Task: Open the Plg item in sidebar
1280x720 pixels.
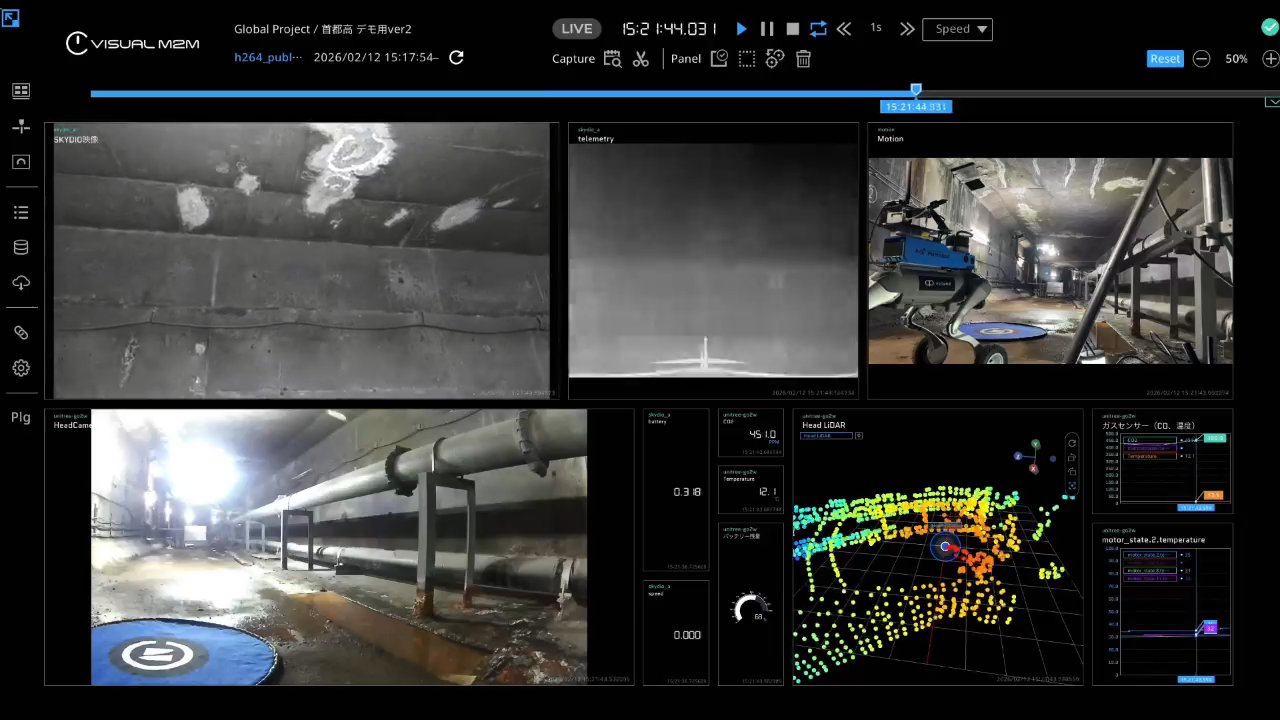Action: coord(20,417)
